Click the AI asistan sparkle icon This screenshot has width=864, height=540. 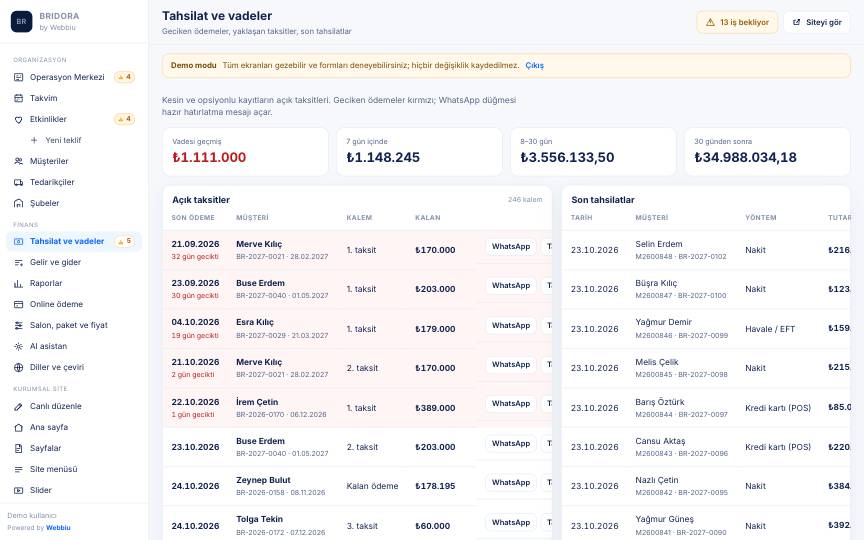pos(18,346)
